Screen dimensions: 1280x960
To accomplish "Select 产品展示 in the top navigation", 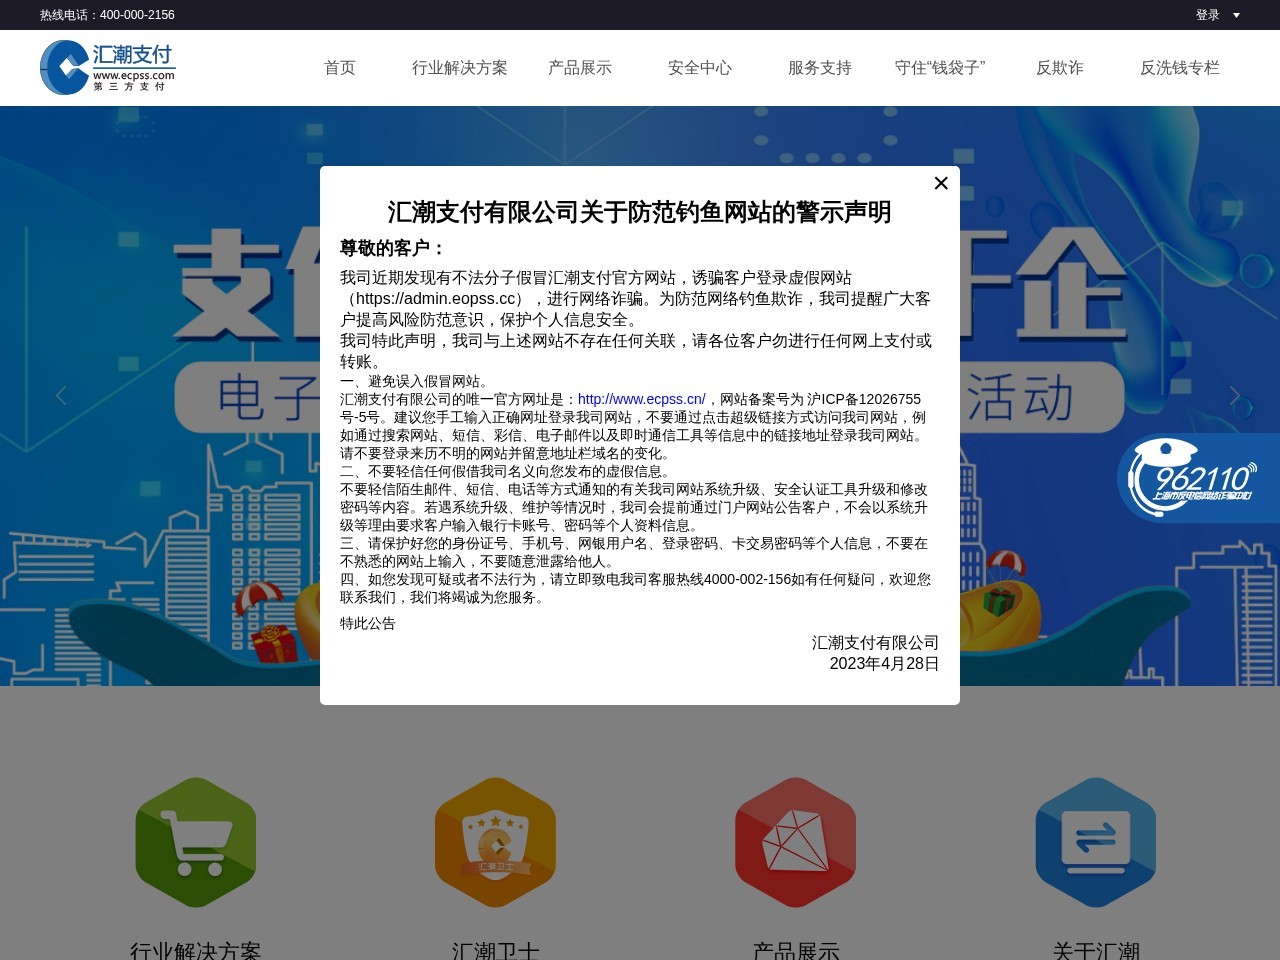I will [580, 68].
